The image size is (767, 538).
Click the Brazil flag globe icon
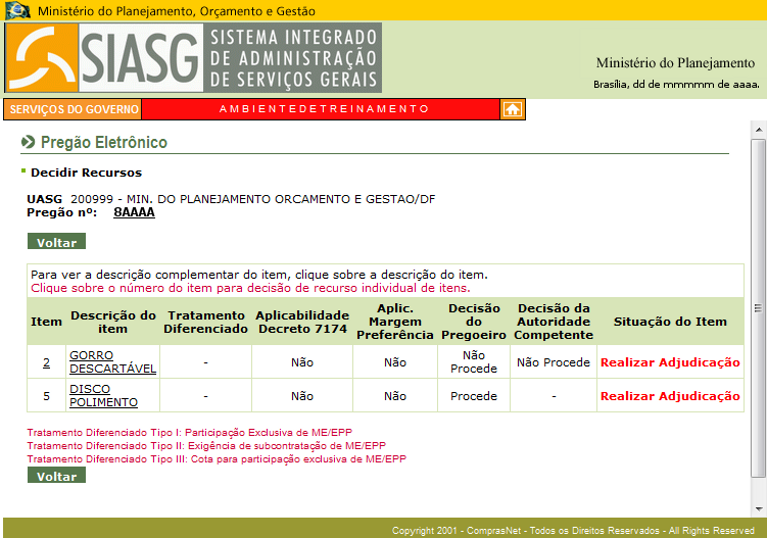(x=18, y=10)
